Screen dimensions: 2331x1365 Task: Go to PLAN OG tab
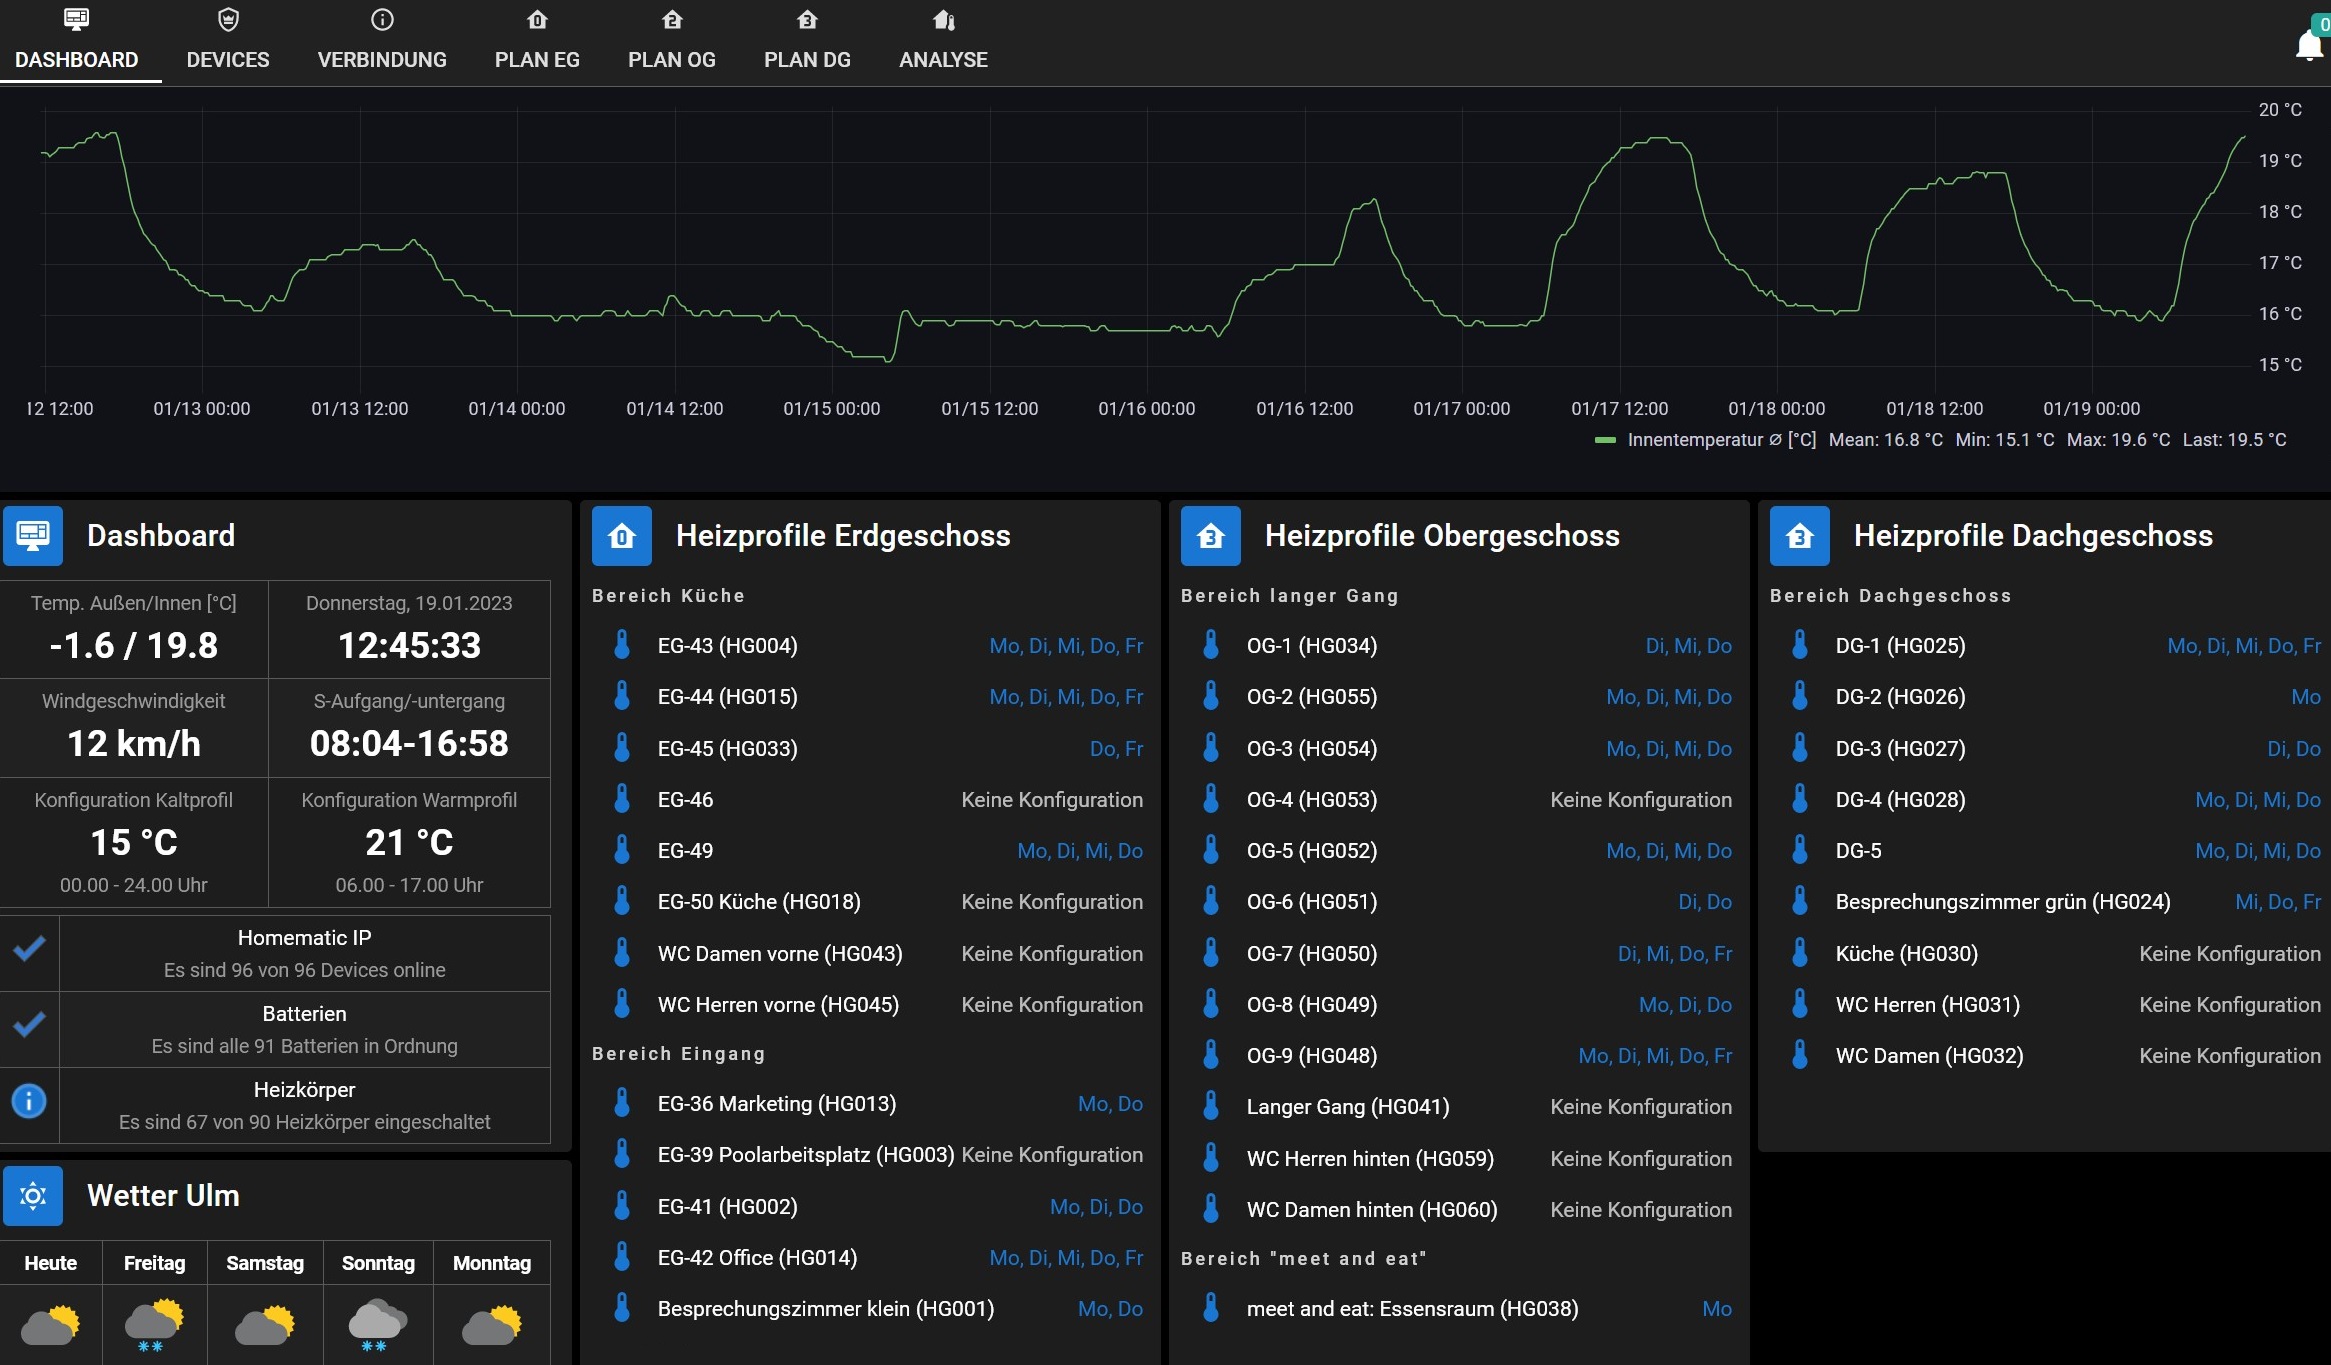tap(672, 41)
